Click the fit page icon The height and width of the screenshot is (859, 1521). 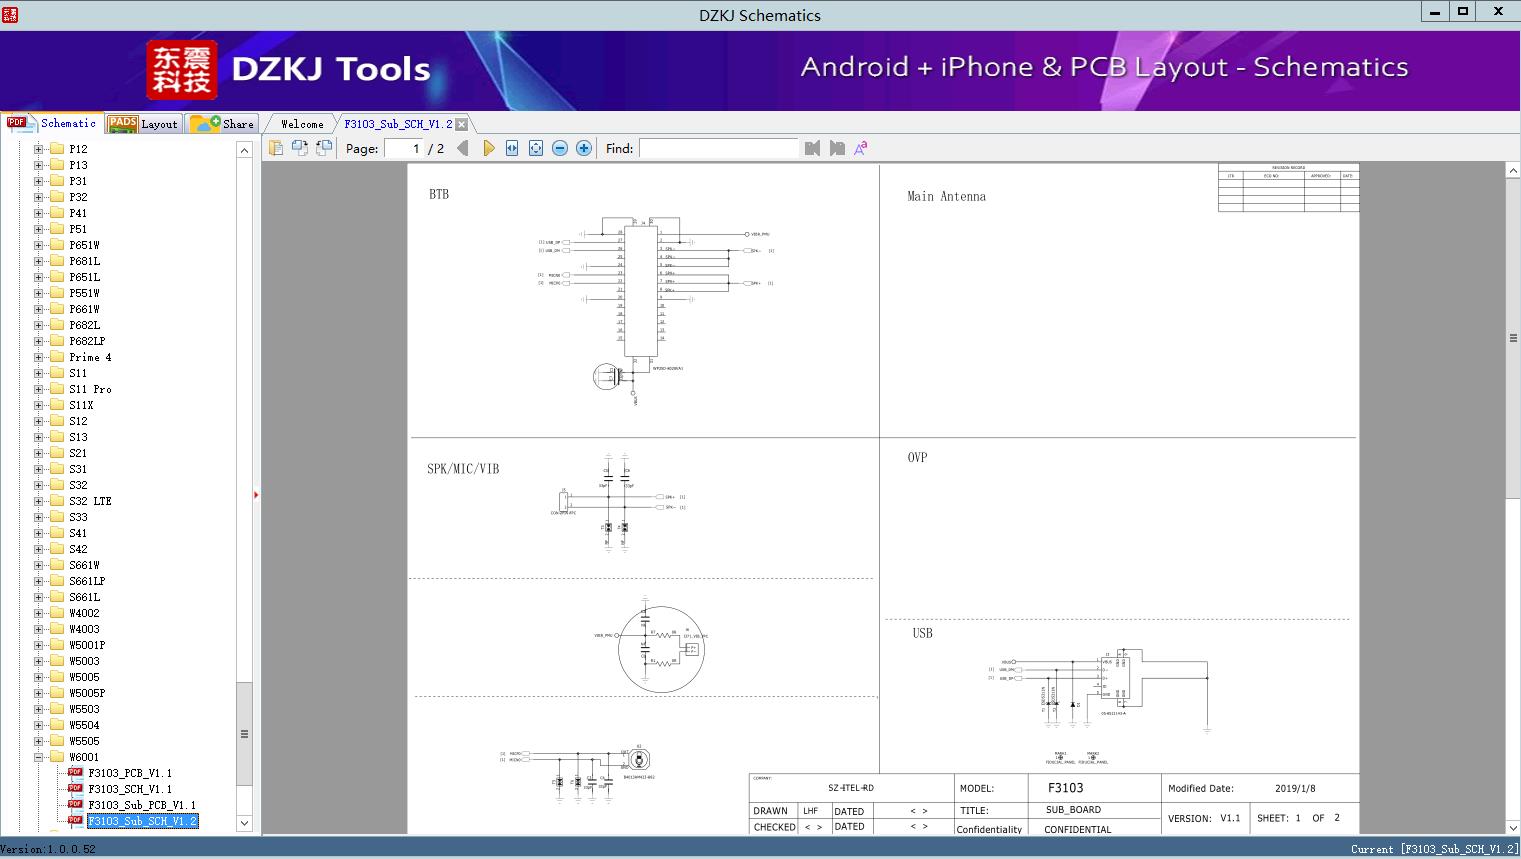[x=536, y=148]
